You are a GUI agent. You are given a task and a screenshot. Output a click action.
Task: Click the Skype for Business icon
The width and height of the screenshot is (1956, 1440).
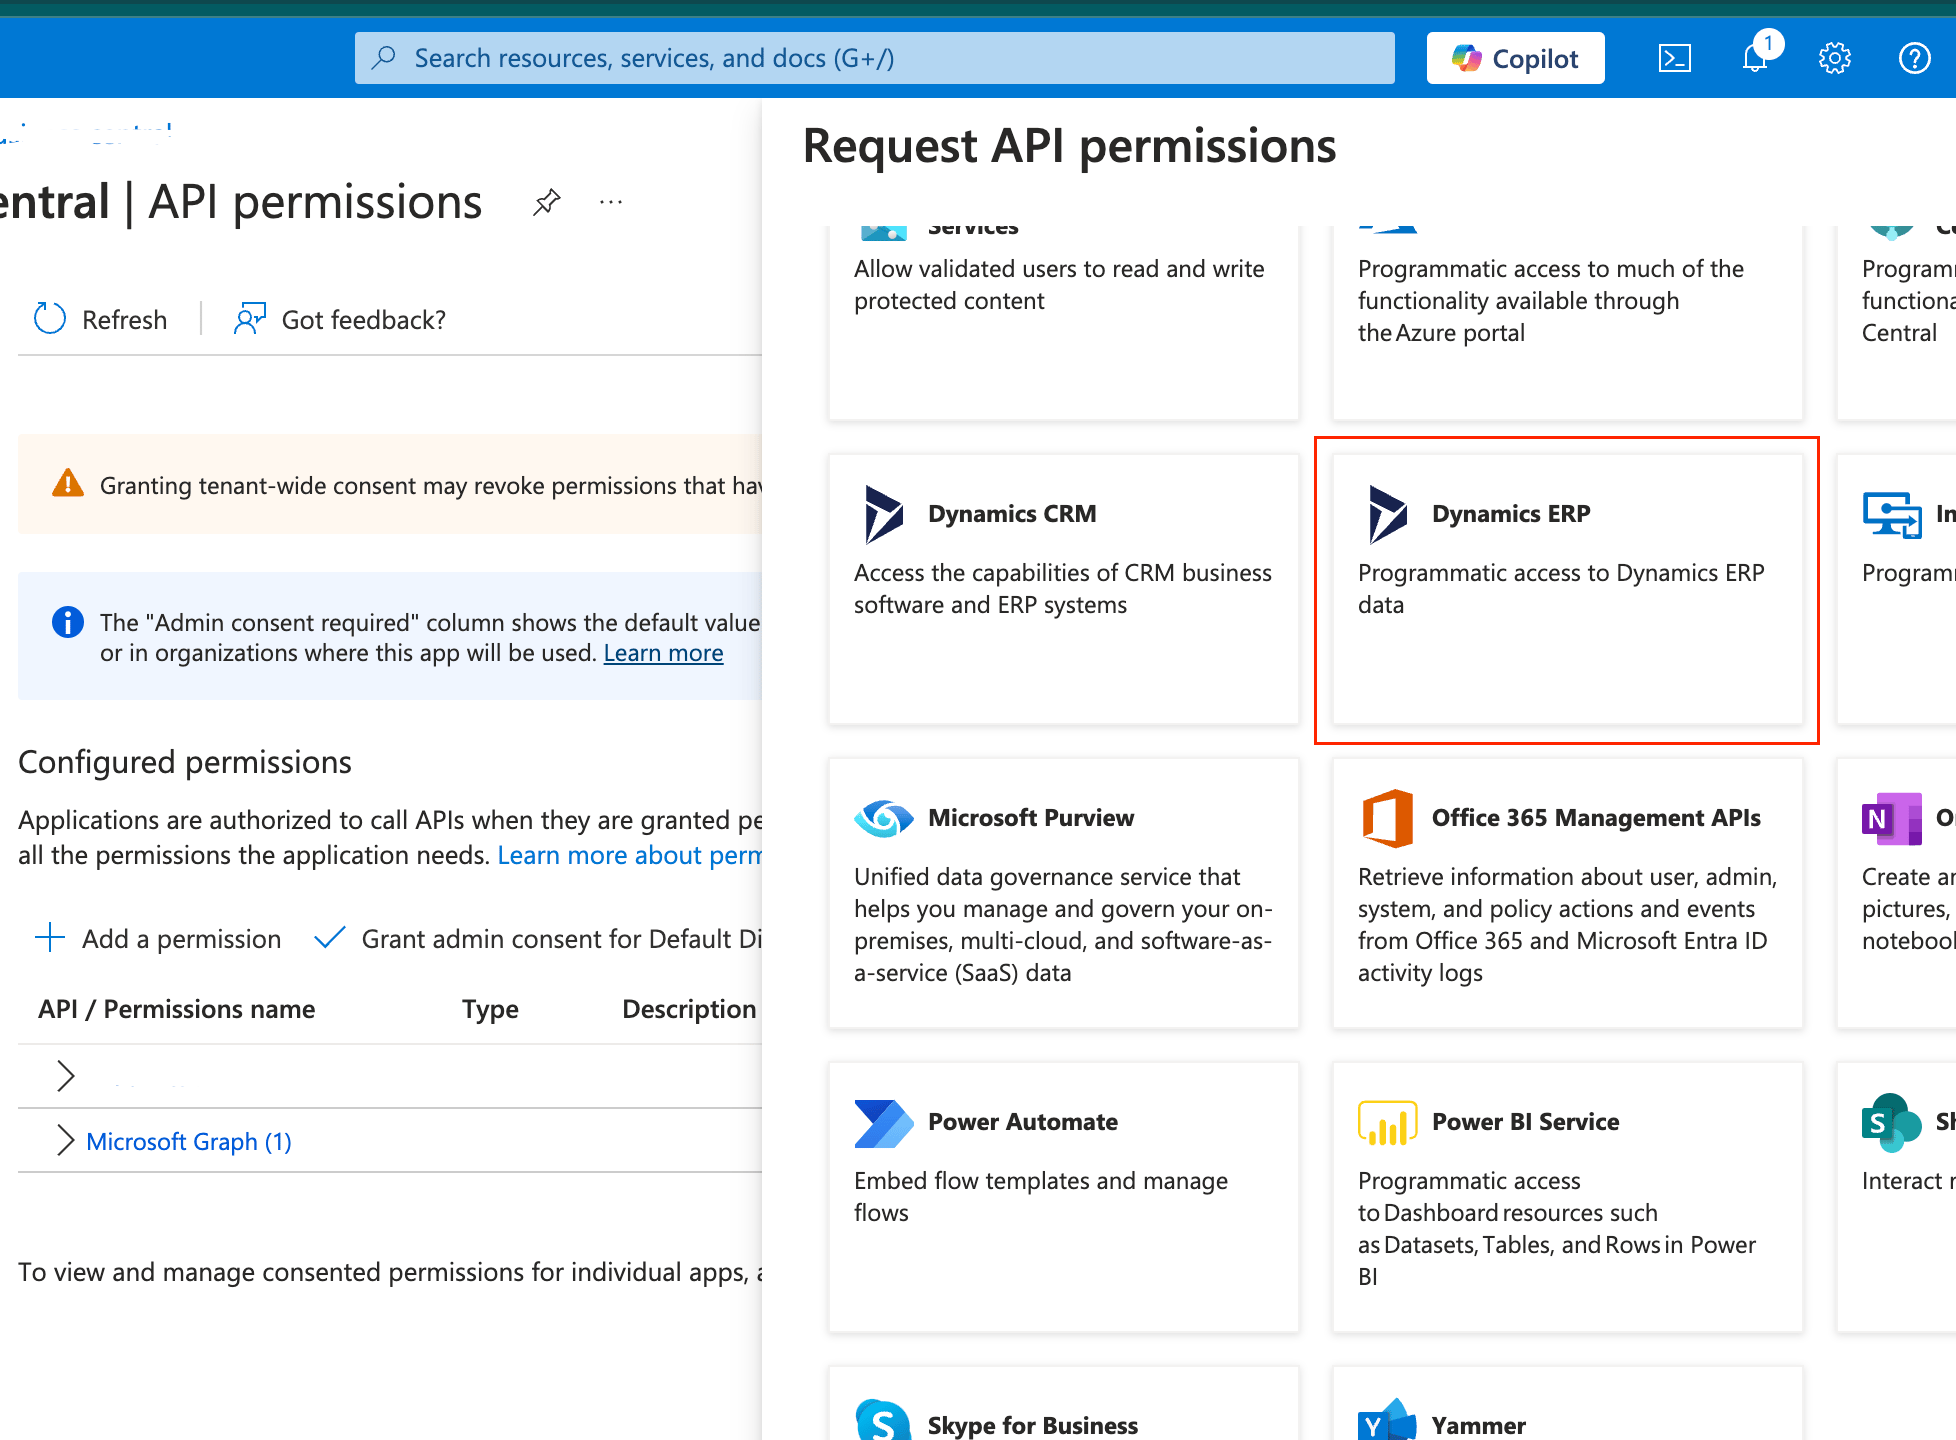click(884, 1419)
